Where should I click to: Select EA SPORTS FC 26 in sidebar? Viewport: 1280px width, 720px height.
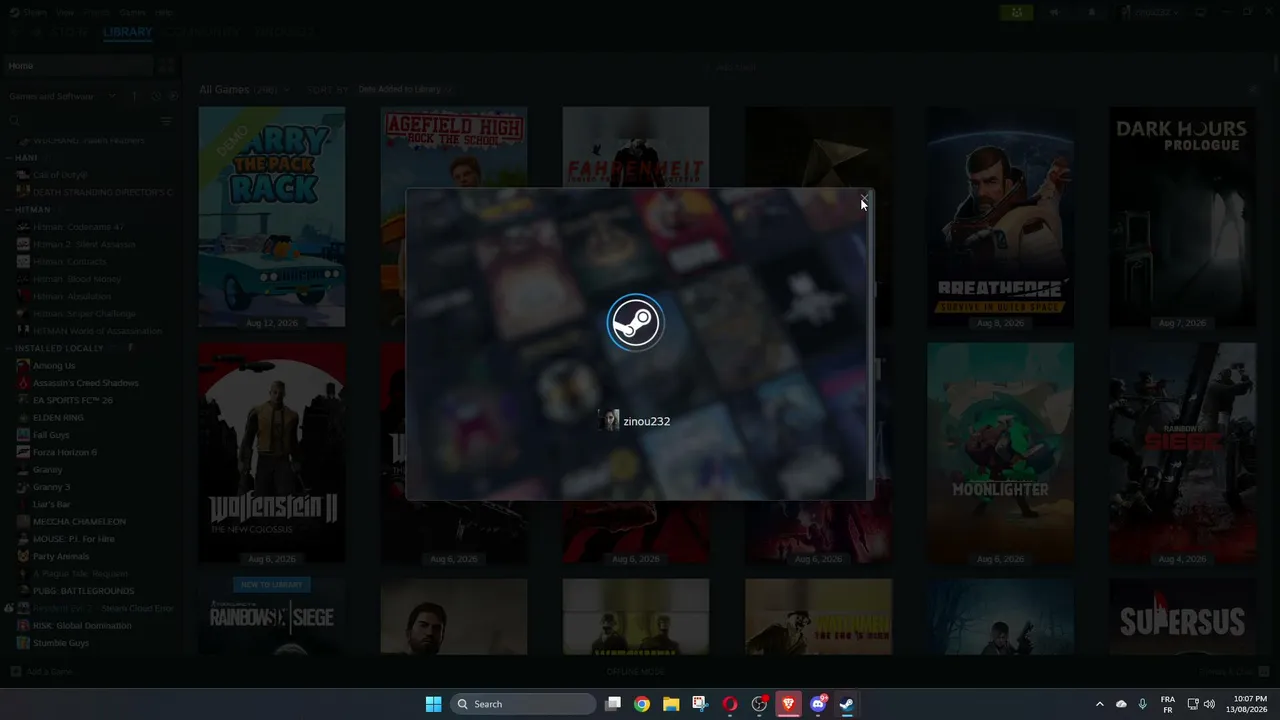point(73,400)
